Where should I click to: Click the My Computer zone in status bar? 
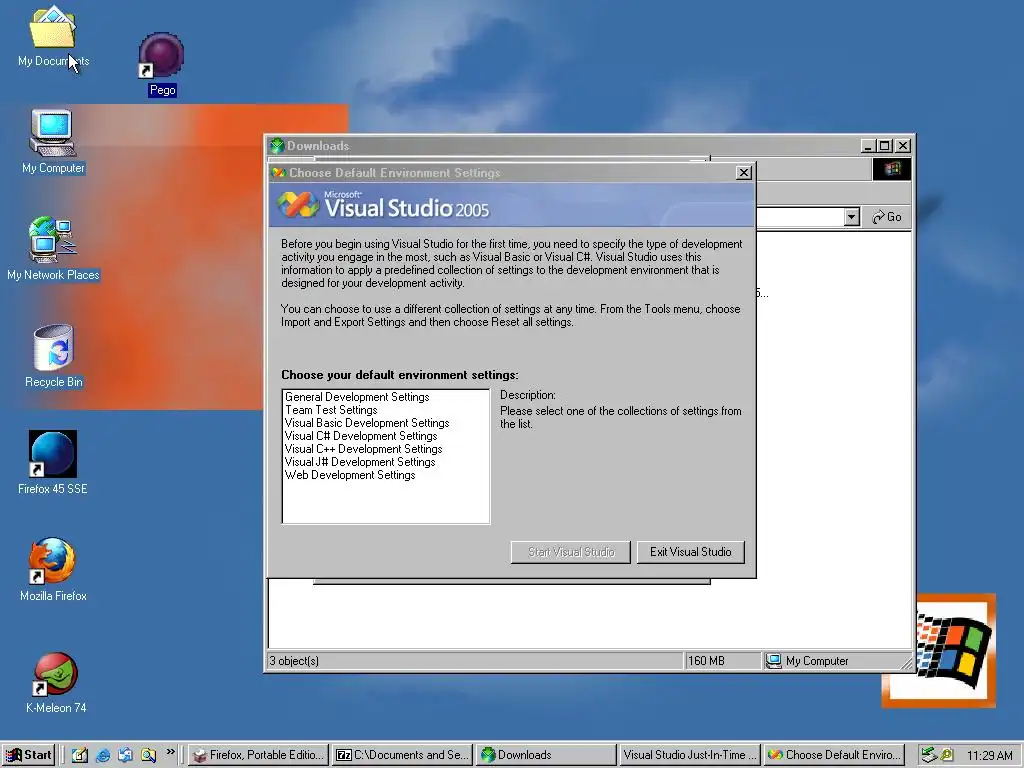pyautogui.click(x=836, y=661)
